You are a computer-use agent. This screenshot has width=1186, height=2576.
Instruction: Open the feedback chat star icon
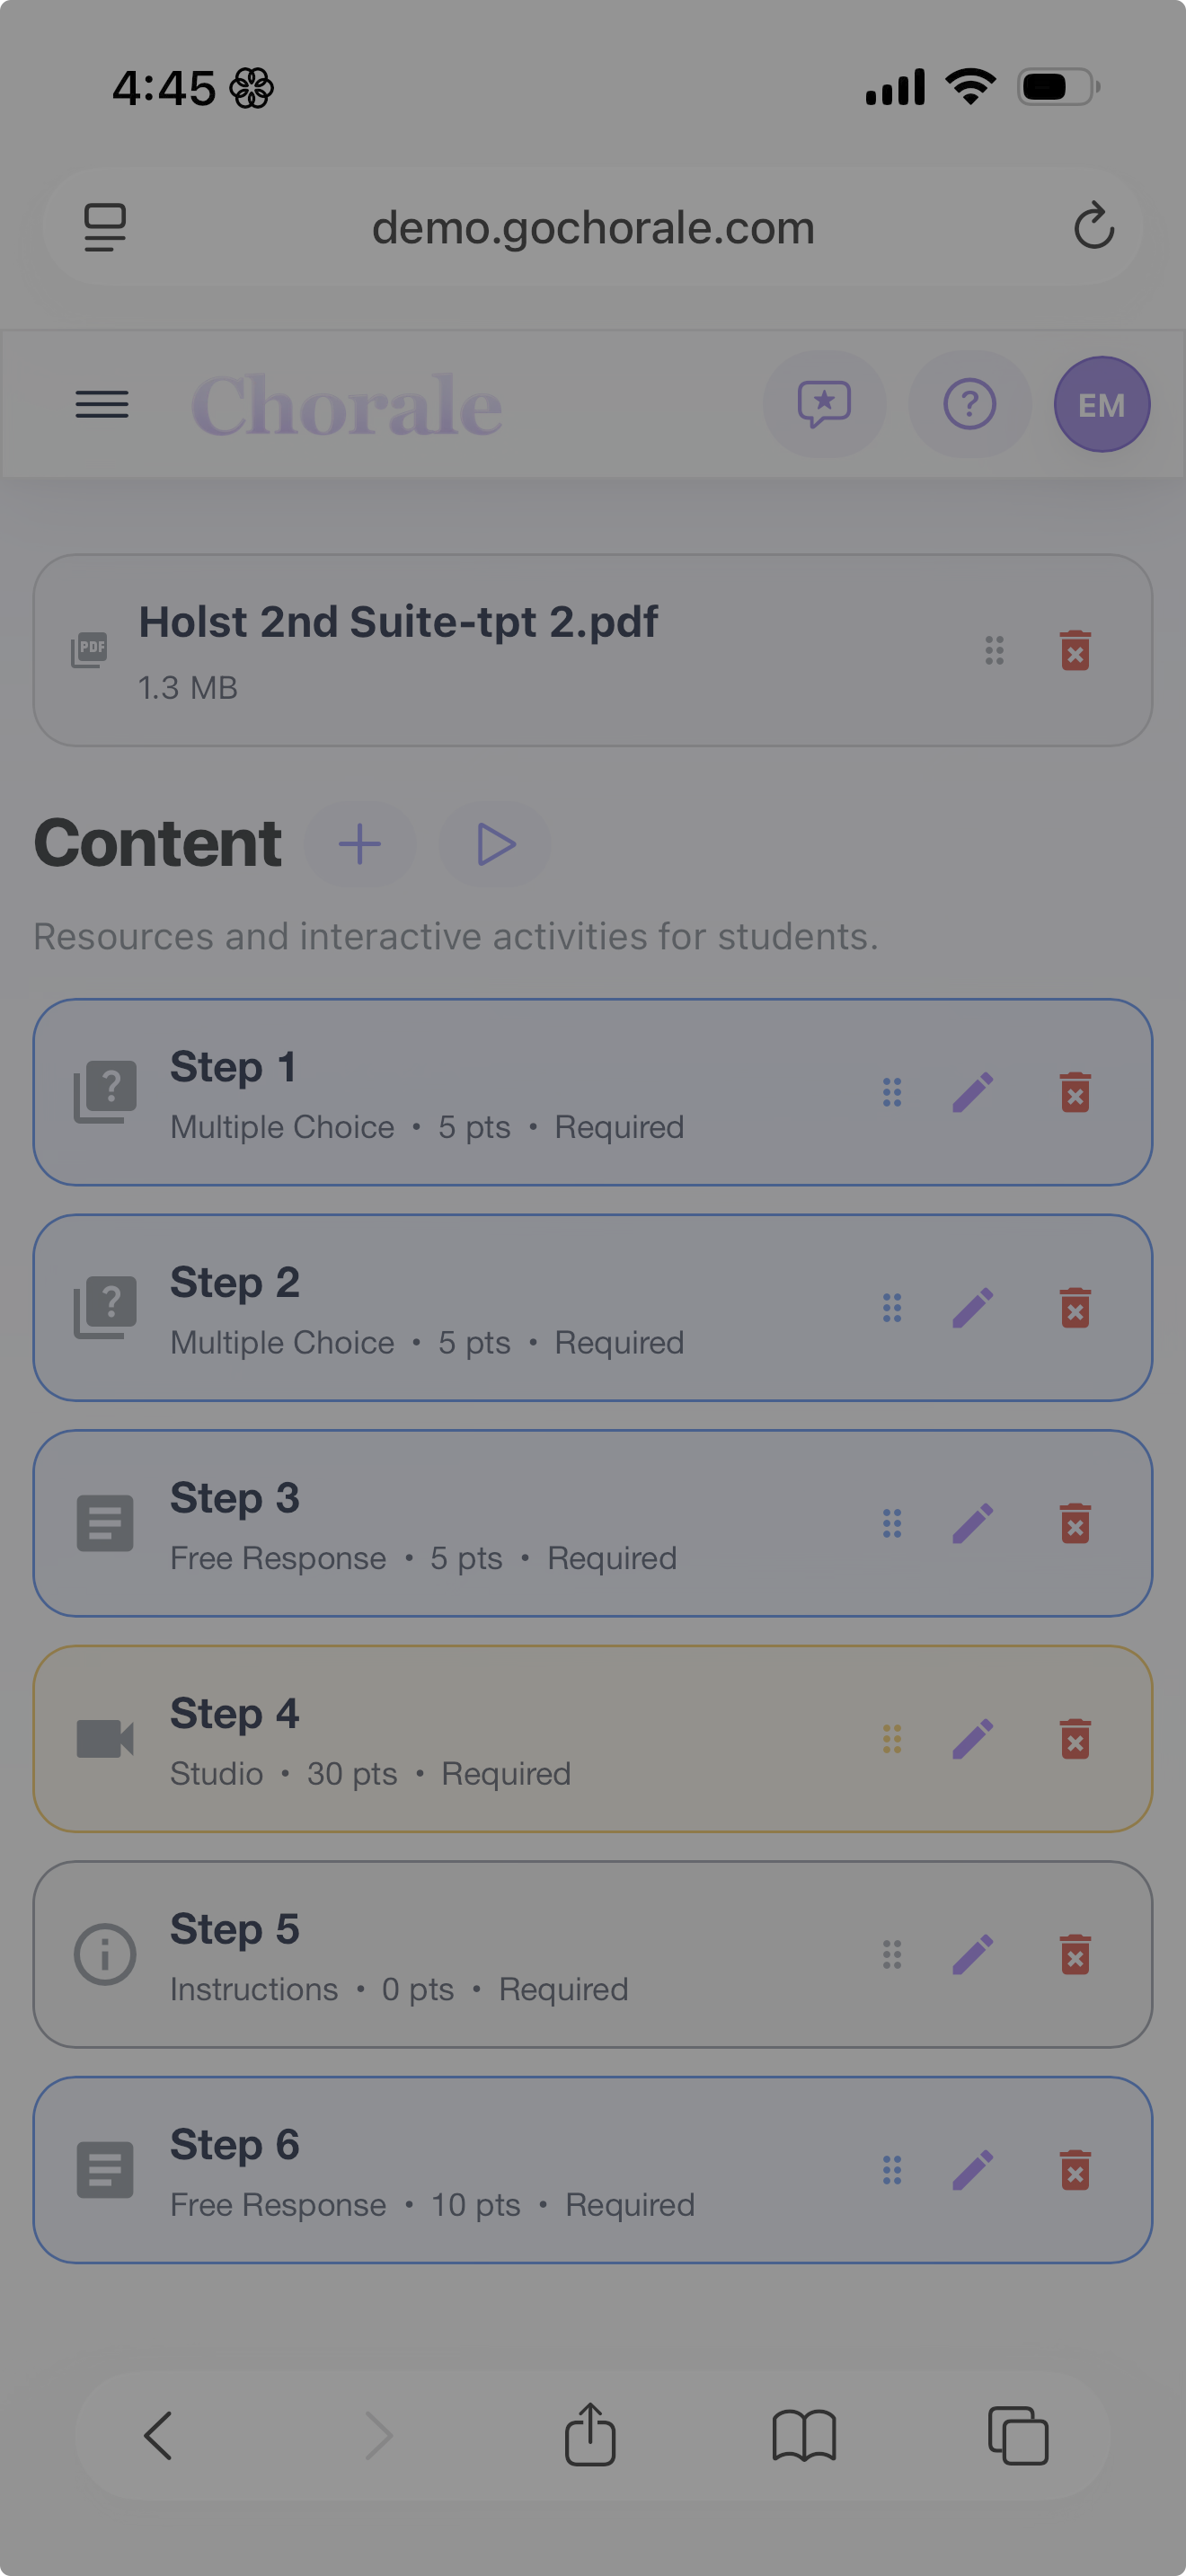click(824, 405)
